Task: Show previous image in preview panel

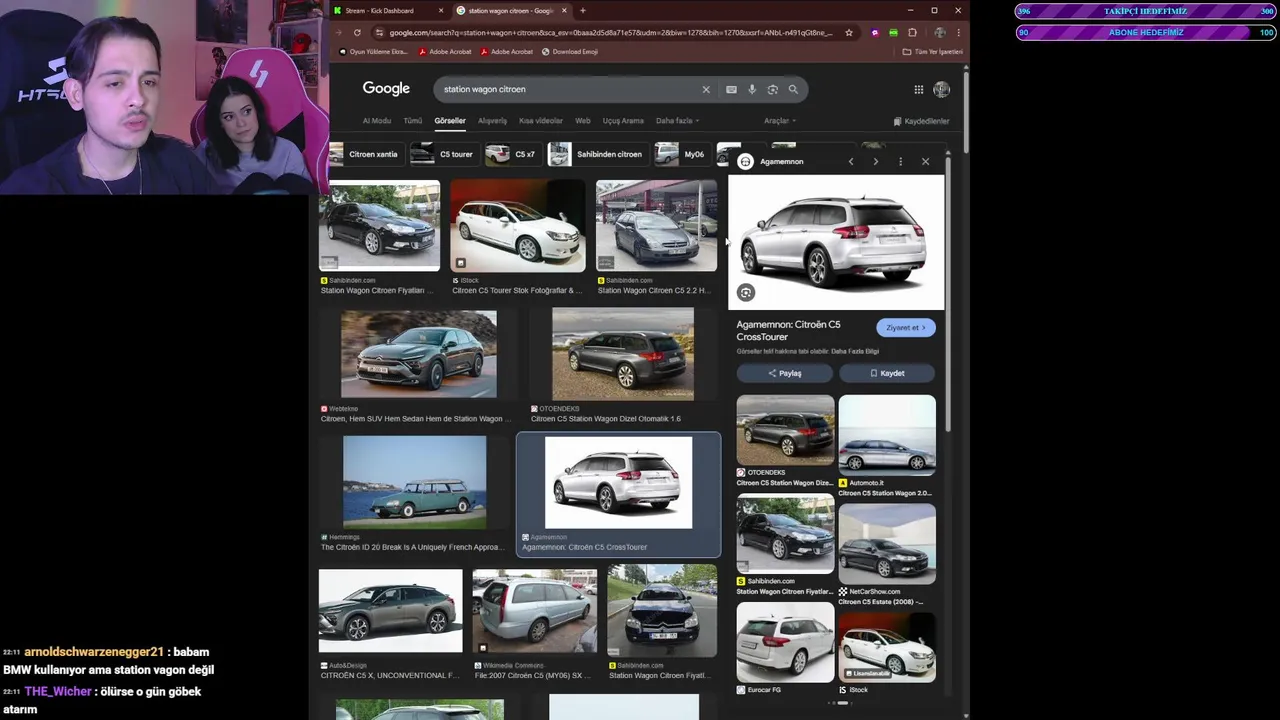Action: (851, 161)
